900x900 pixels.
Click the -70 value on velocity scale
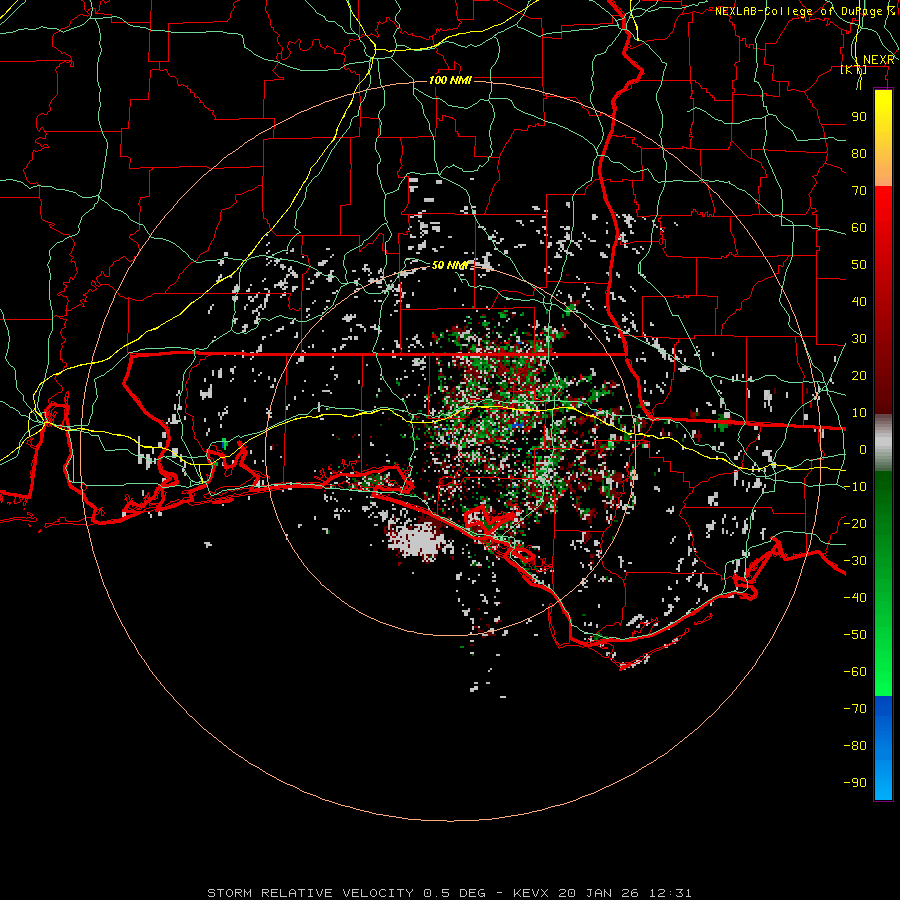click(x=855, y=708)
